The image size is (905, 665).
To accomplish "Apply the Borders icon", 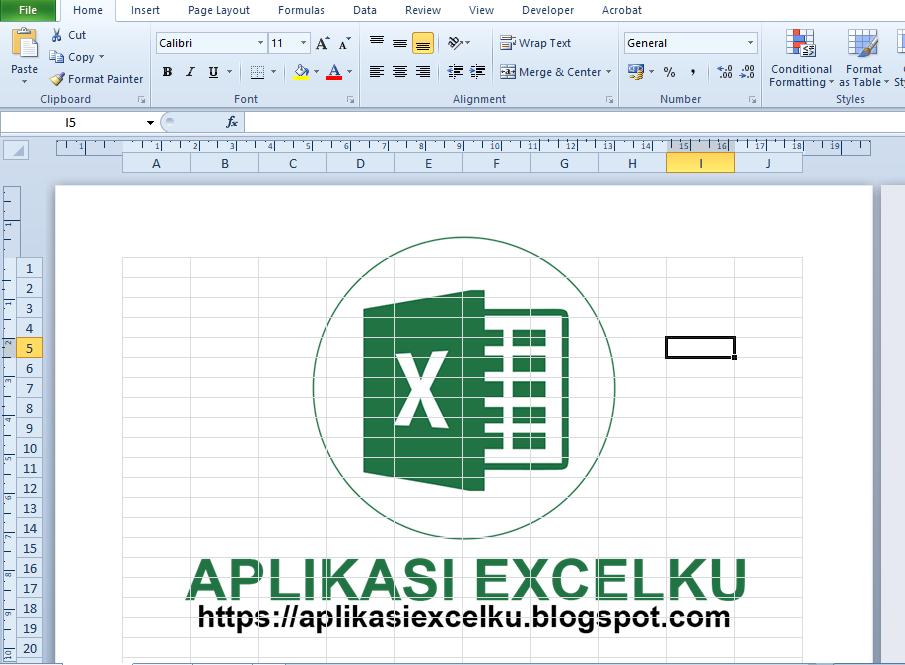I will (257, 72).
